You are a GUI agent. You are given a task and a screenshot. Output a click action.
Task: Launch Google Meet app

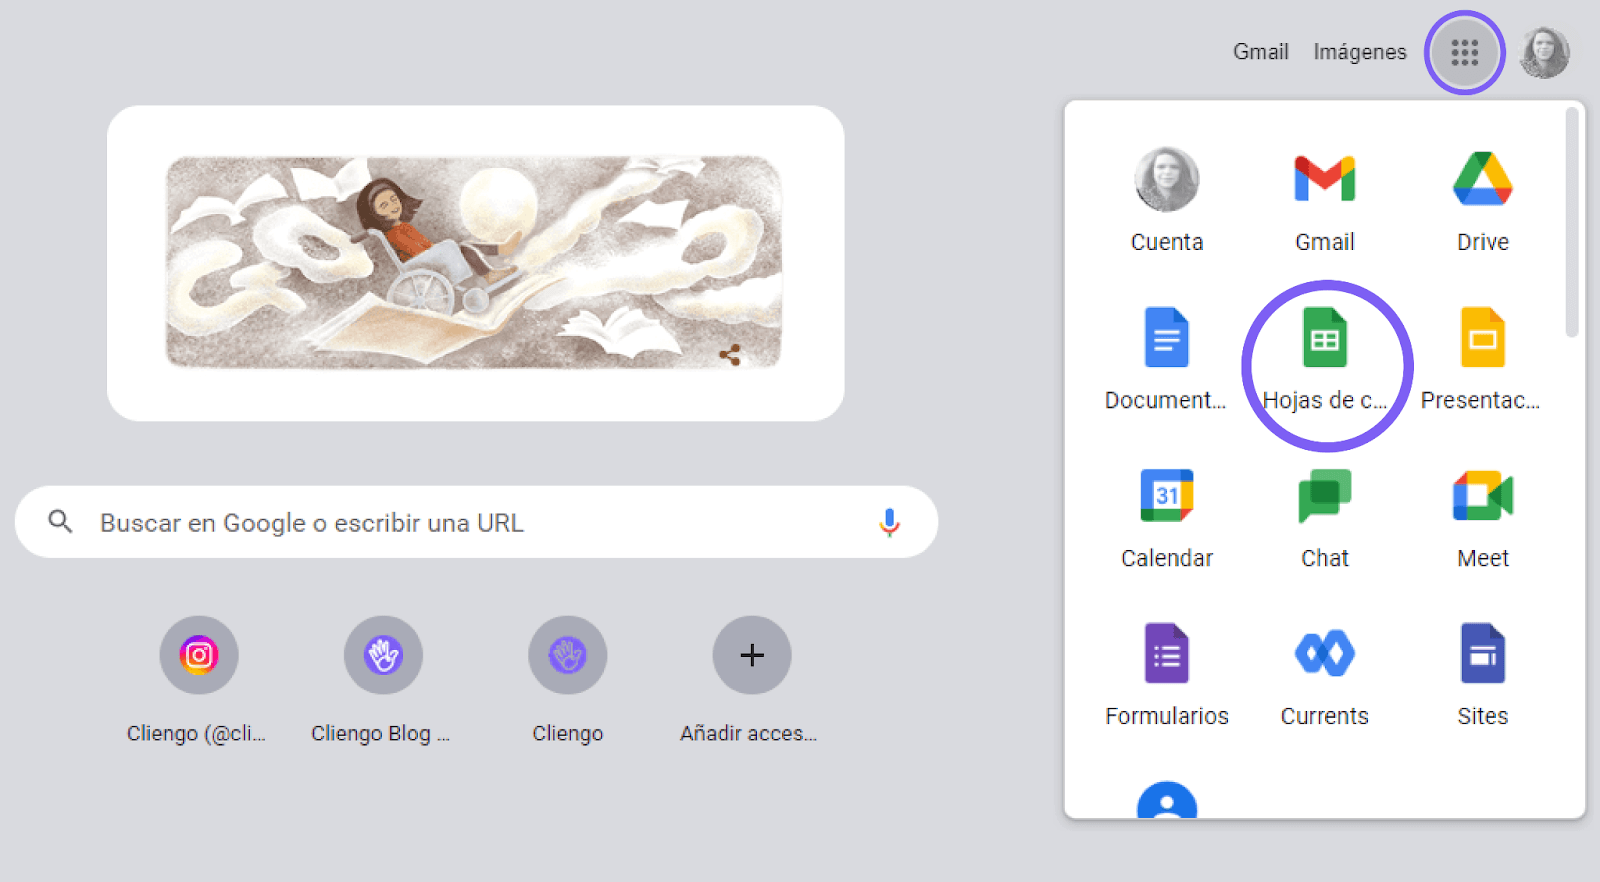(1483, 517)
